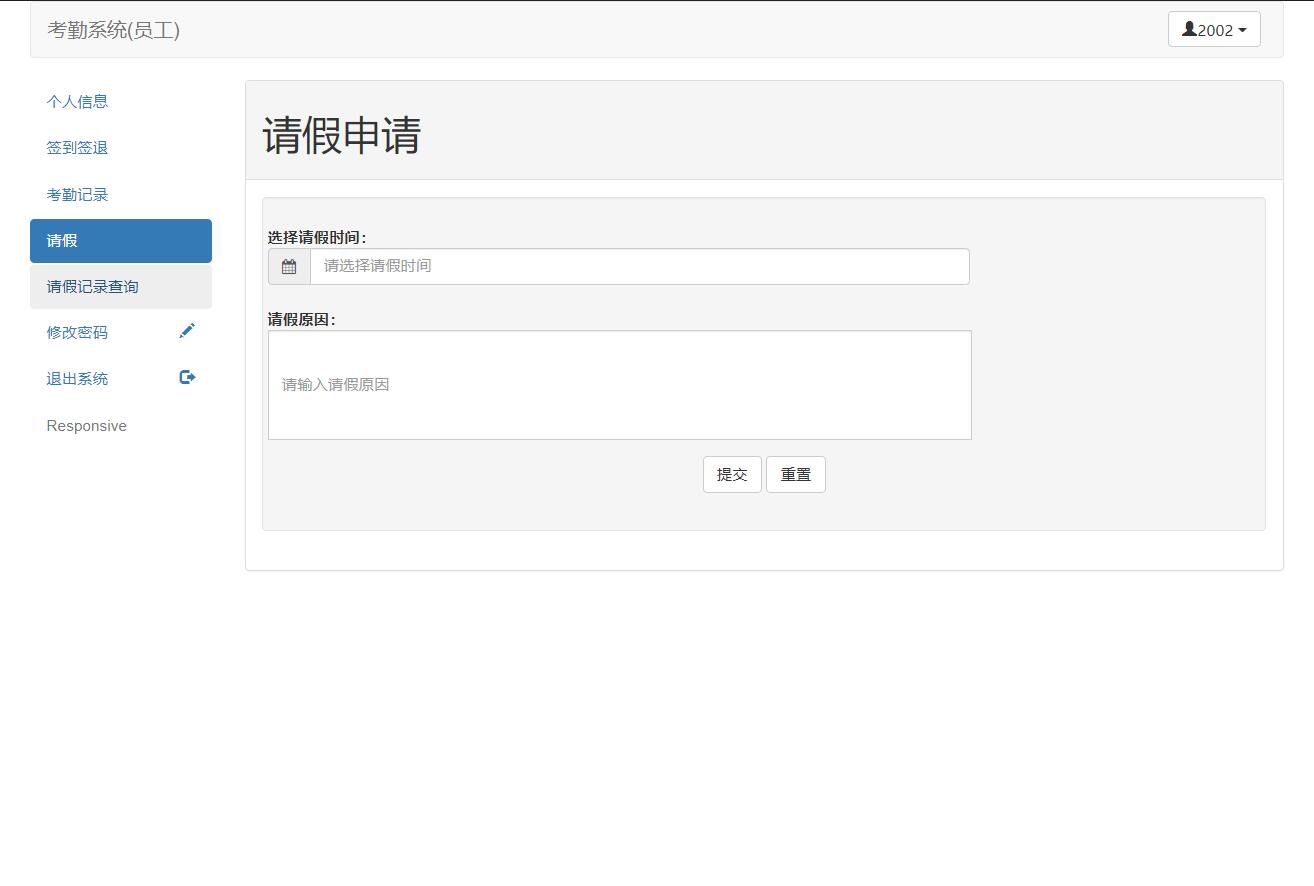Open the 考勤记录 section
Screen dimensions: 1314x886
pyautogui.click(x=77, y=194)
